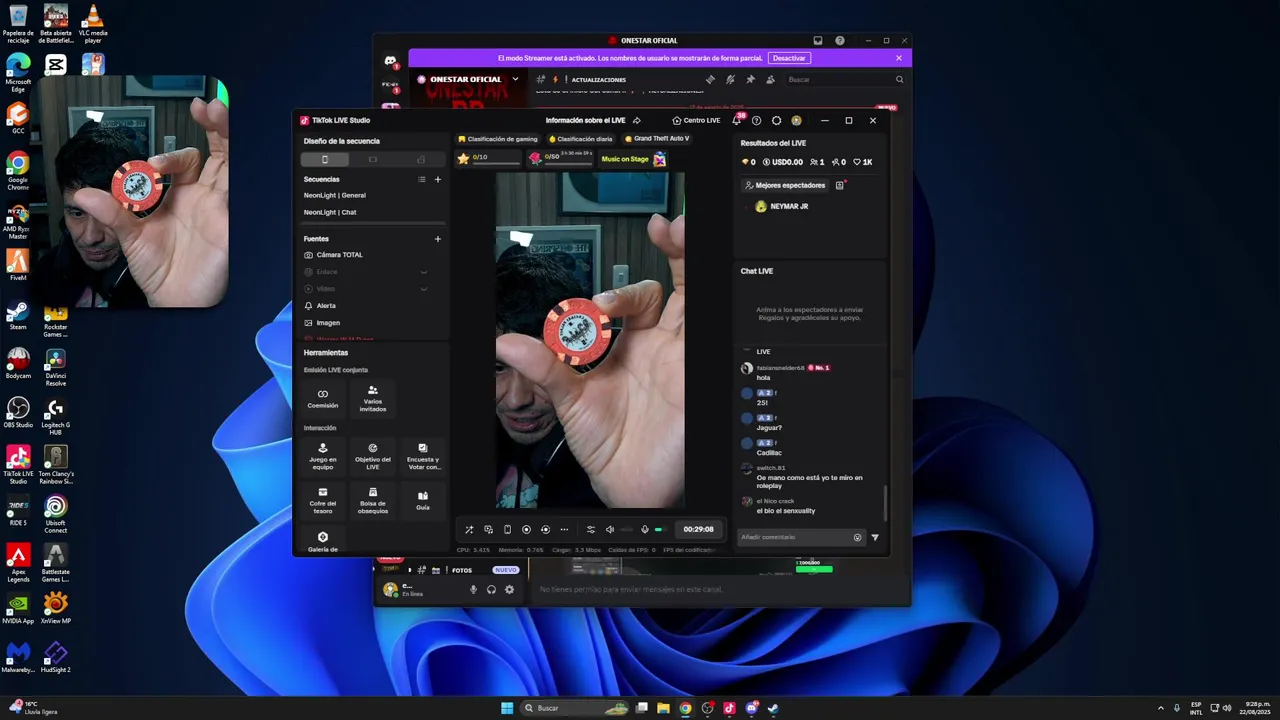Screen dimensions: 1280x720
Task: Select the portrait phone layout in Diseño de la secuencia
Action: pyautogui.click(x=324, y=159)
